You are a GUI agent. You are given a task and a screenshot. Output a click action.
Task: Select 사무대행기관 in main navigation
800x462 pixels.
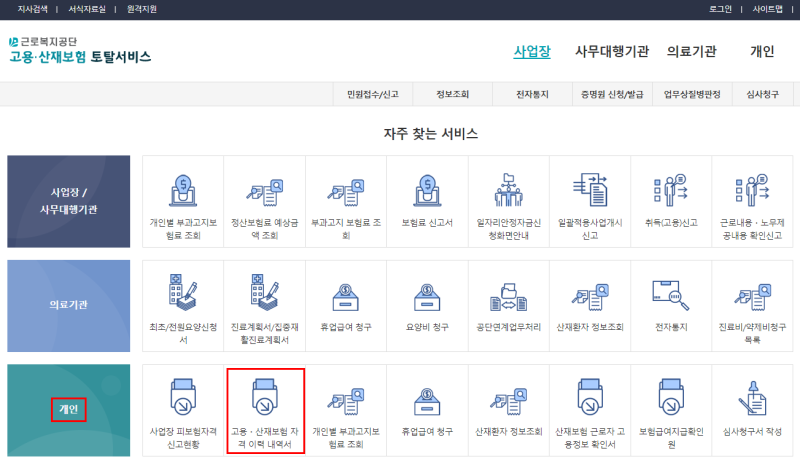tap(612, 52)
